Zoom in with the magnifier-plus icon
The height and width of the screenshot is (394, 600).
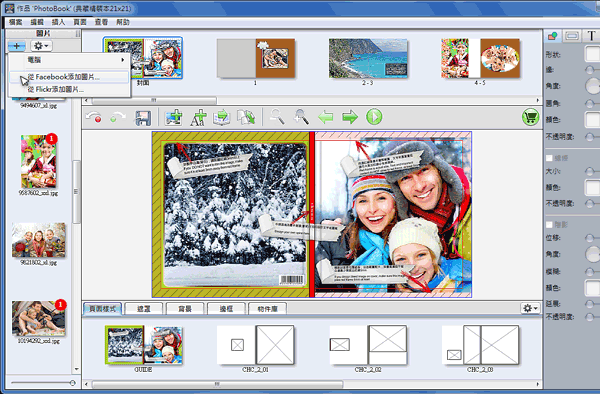coord(301,117)
